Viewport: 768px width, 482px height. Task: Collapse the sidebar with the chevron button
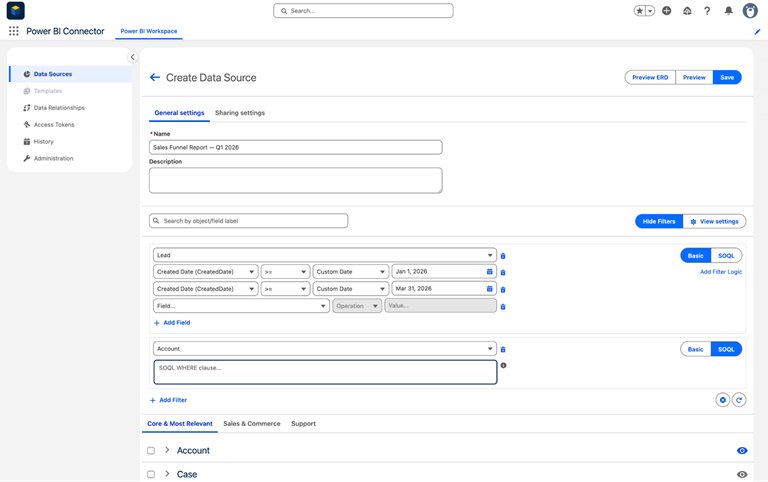coord(132,57)
